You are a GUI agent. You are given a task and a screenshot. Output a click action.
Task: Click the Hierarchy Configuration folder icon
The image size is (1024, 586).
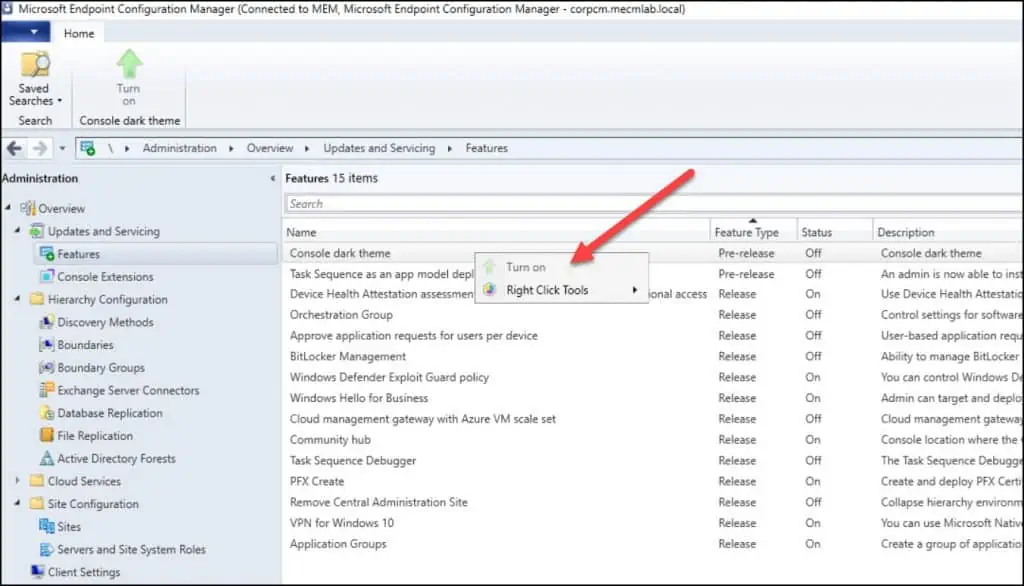(x=37, y=299)
